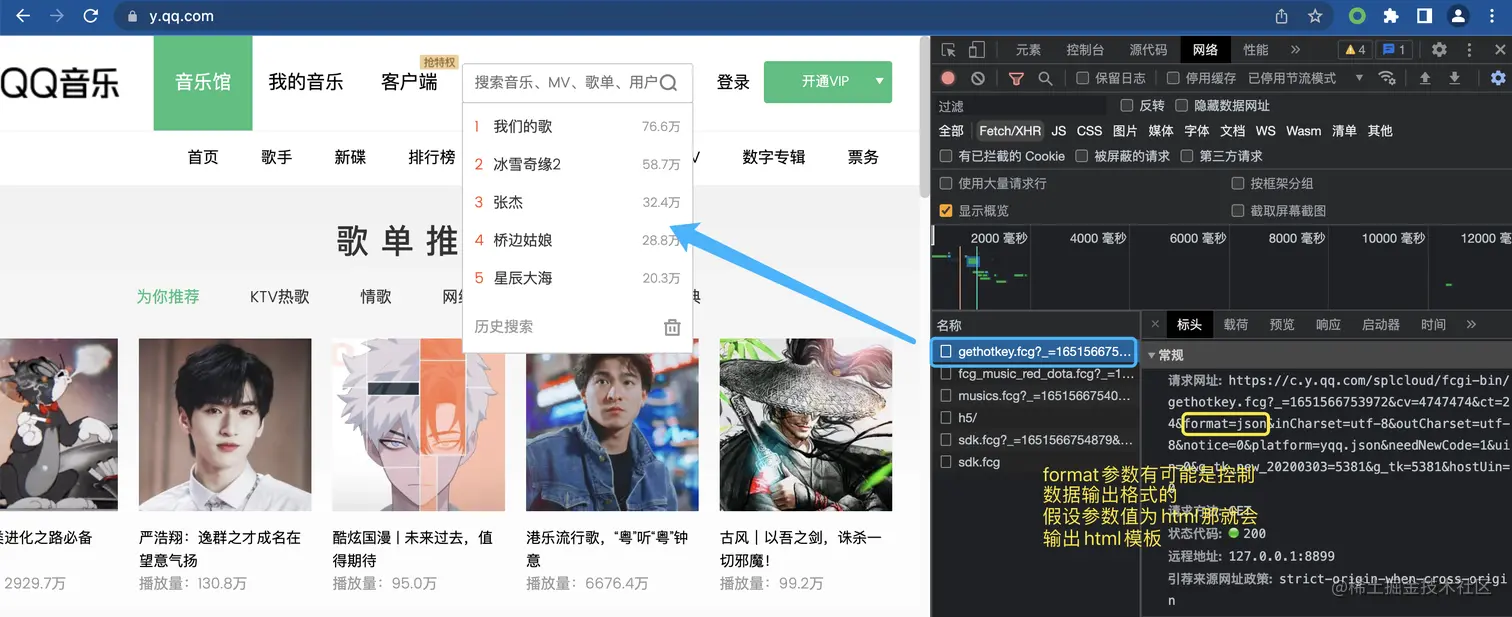This screenshot has width=1512, height=617.
Task: Filter requests by Fetch/XHR type
Action: [1009, 131]
